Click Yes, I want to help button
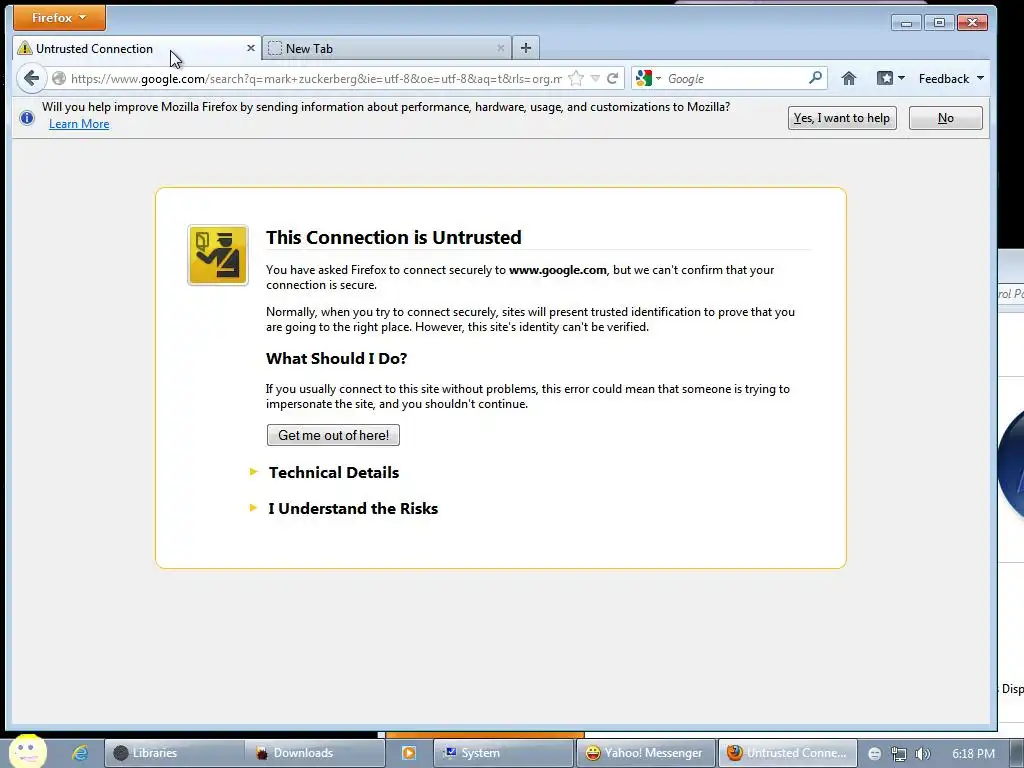1024x768 pixels. point(842,118)
